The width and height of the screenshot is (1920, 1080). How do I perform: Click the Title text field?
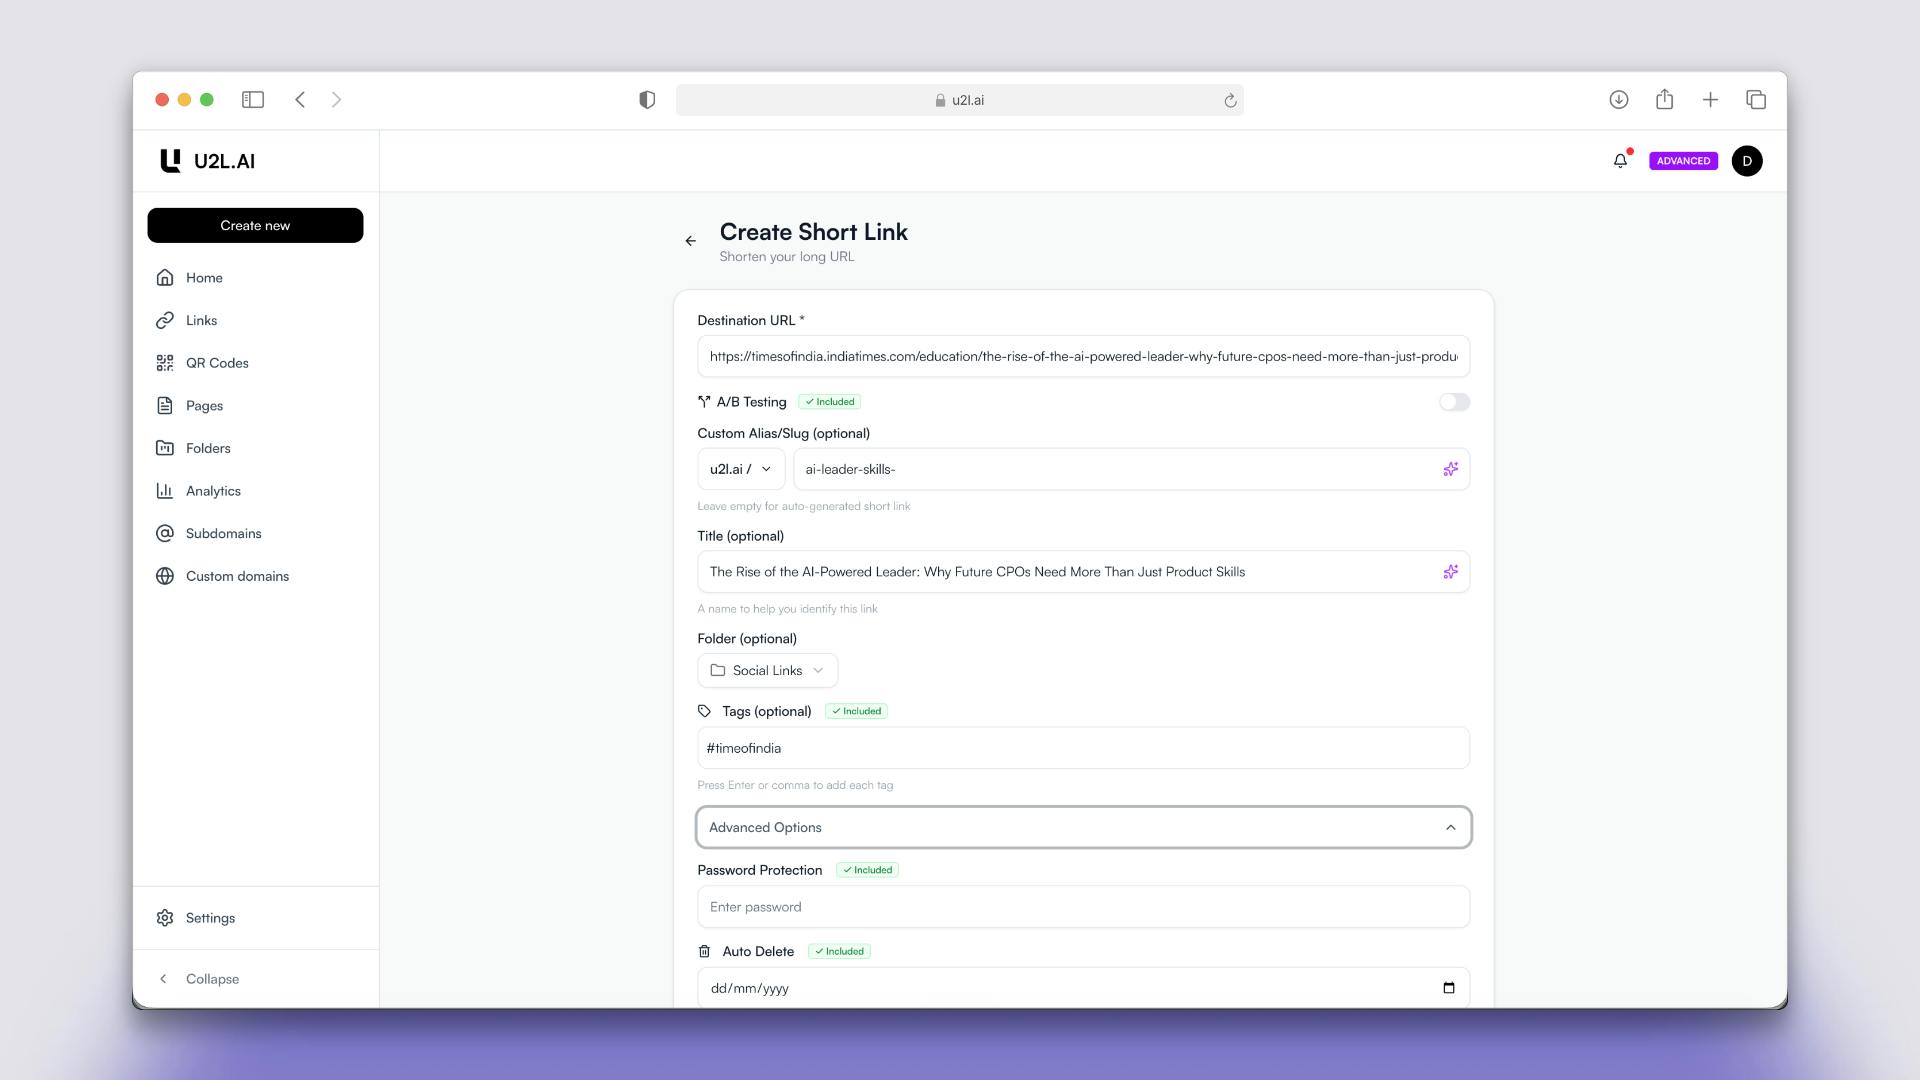[x=1083, y=572]
